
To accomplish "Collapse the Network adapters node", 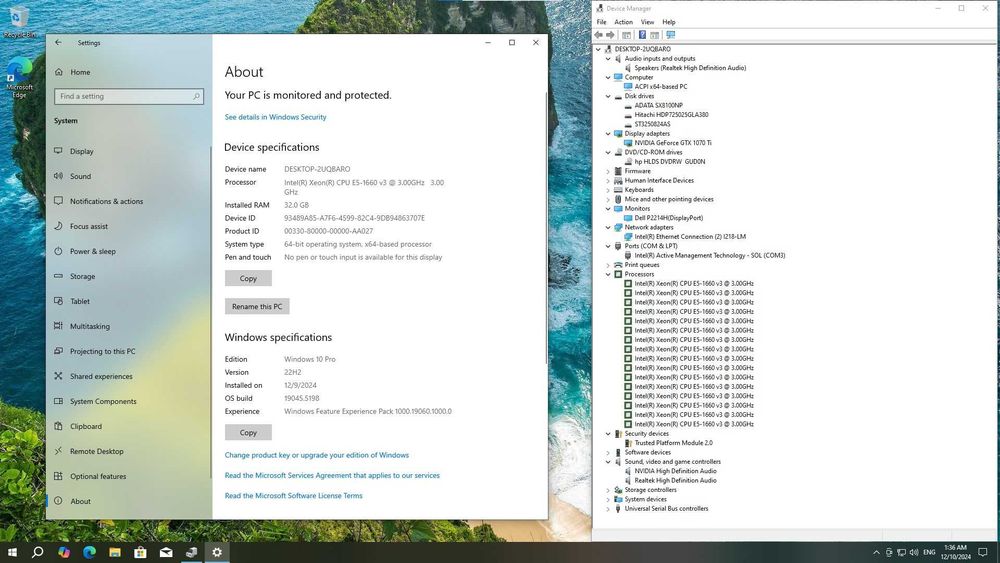I will (608, 227).
